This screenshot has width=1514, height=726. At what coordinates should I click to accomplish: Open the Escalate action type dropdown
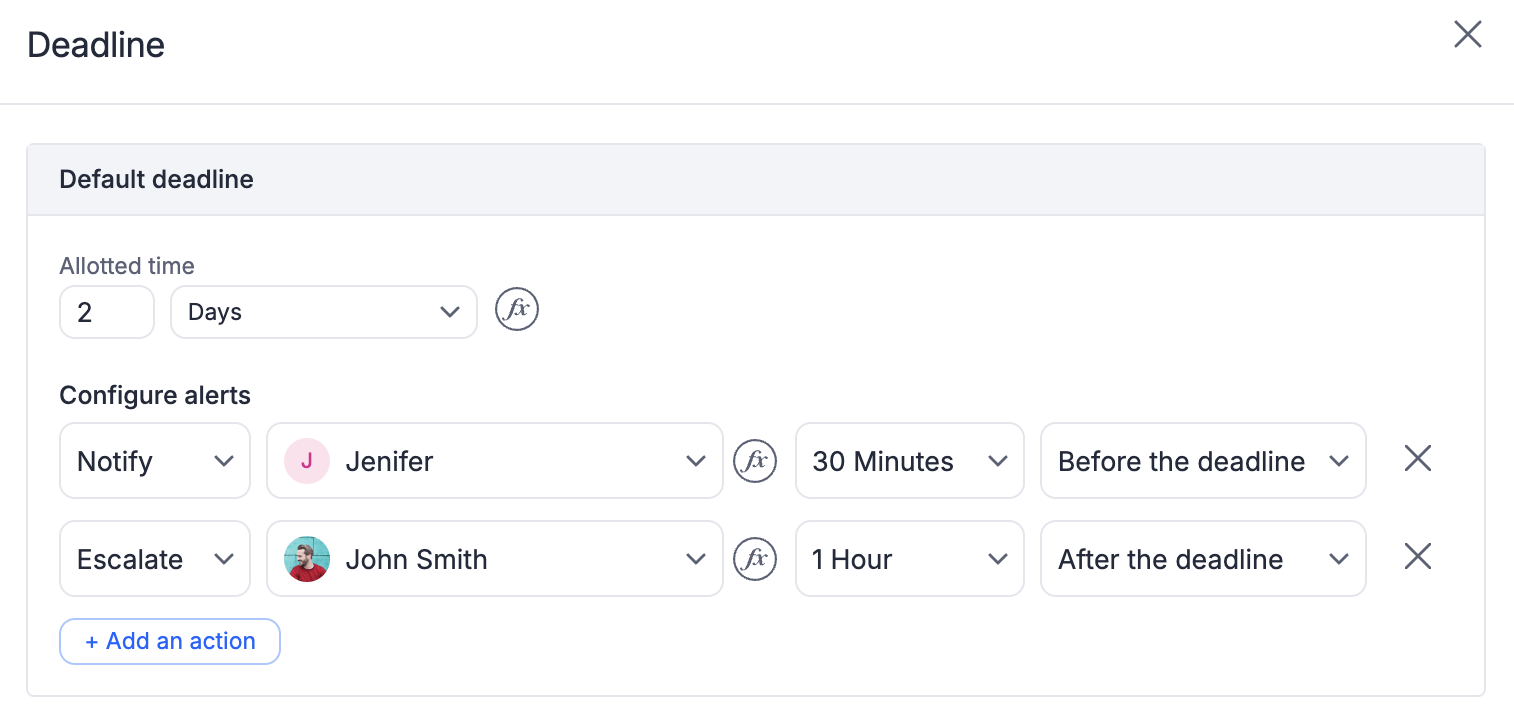155,559
